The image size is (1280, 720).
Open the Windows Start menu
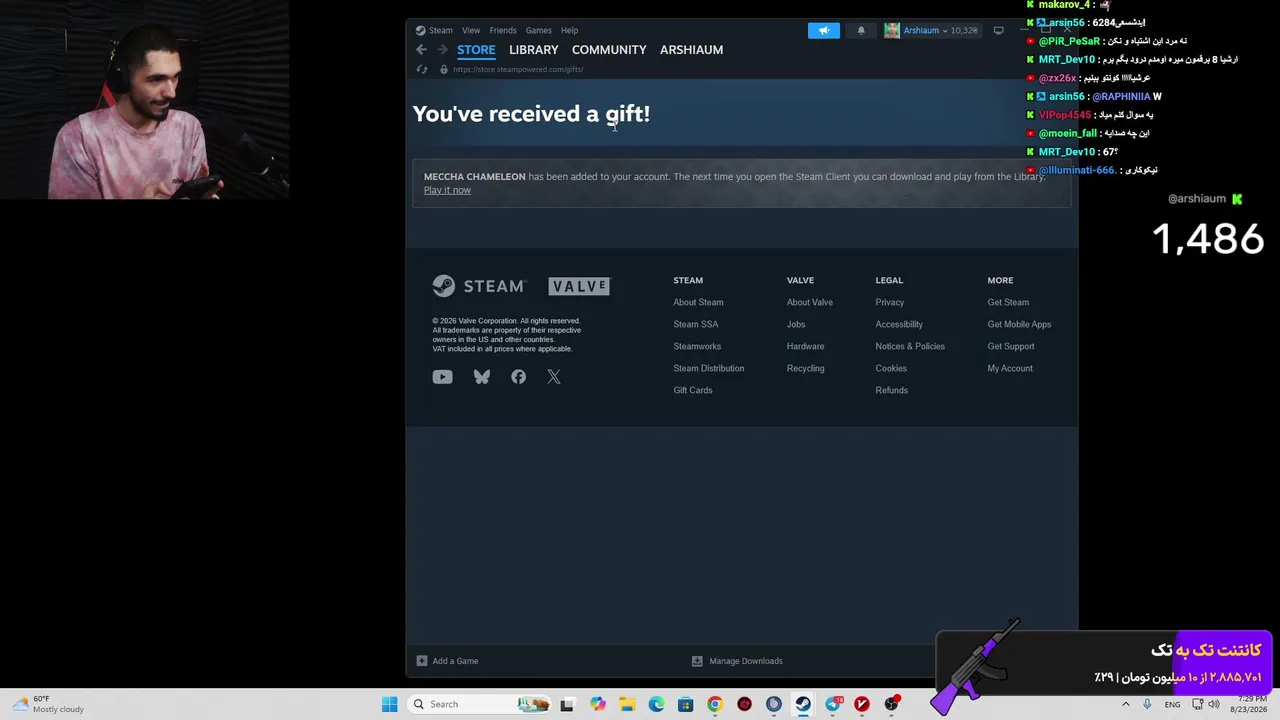point(389,704)
